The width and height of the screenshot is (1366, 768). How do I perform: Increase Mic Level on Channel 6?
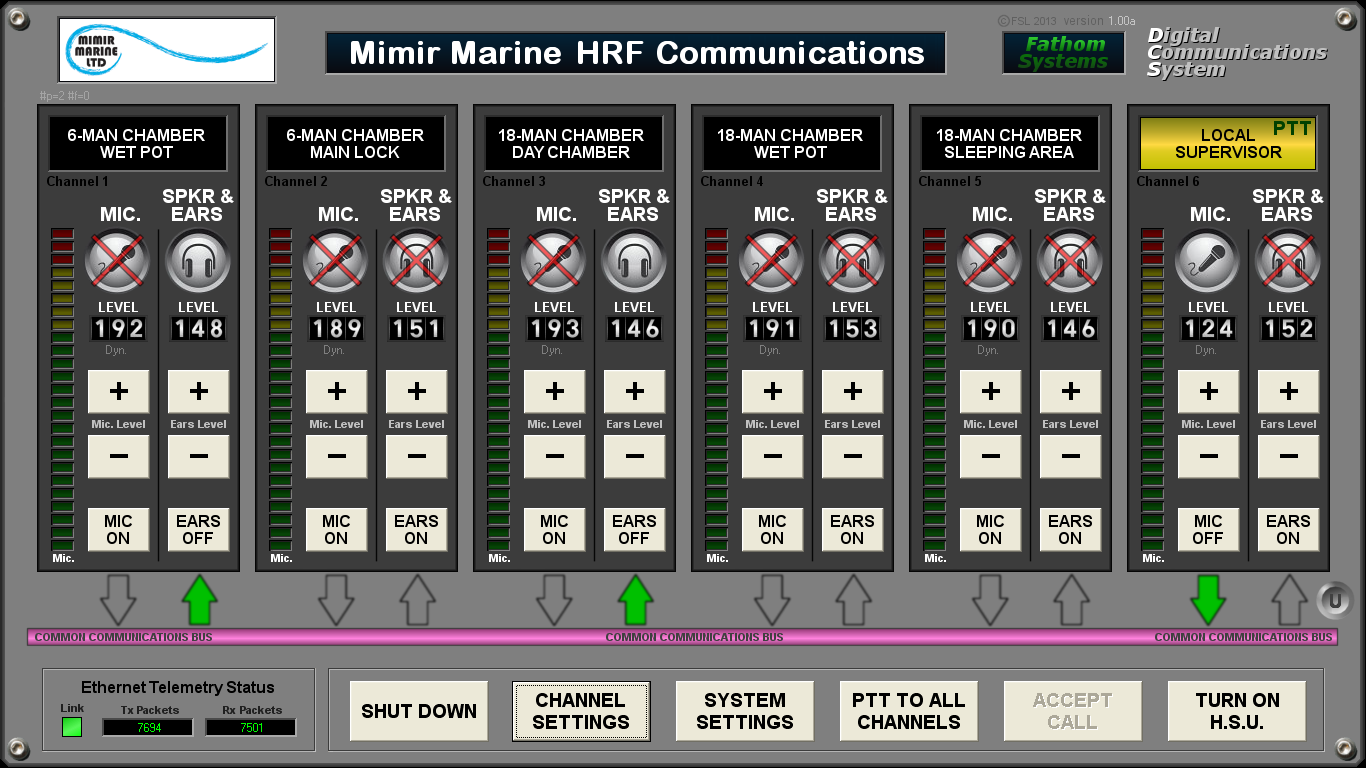pos(1208,392)
